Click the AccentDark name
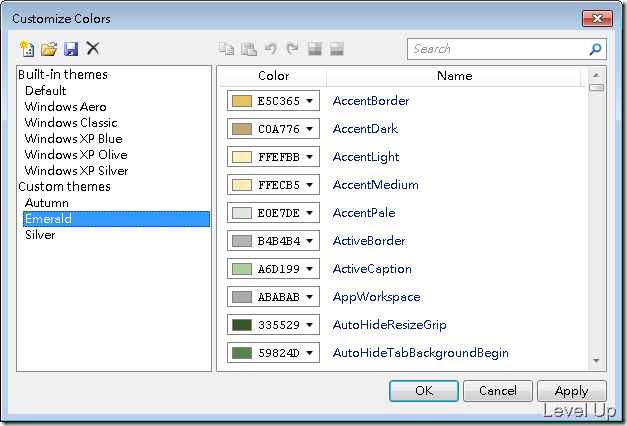Viewport: 627px width, 426px height. click(x=365, y=129)
